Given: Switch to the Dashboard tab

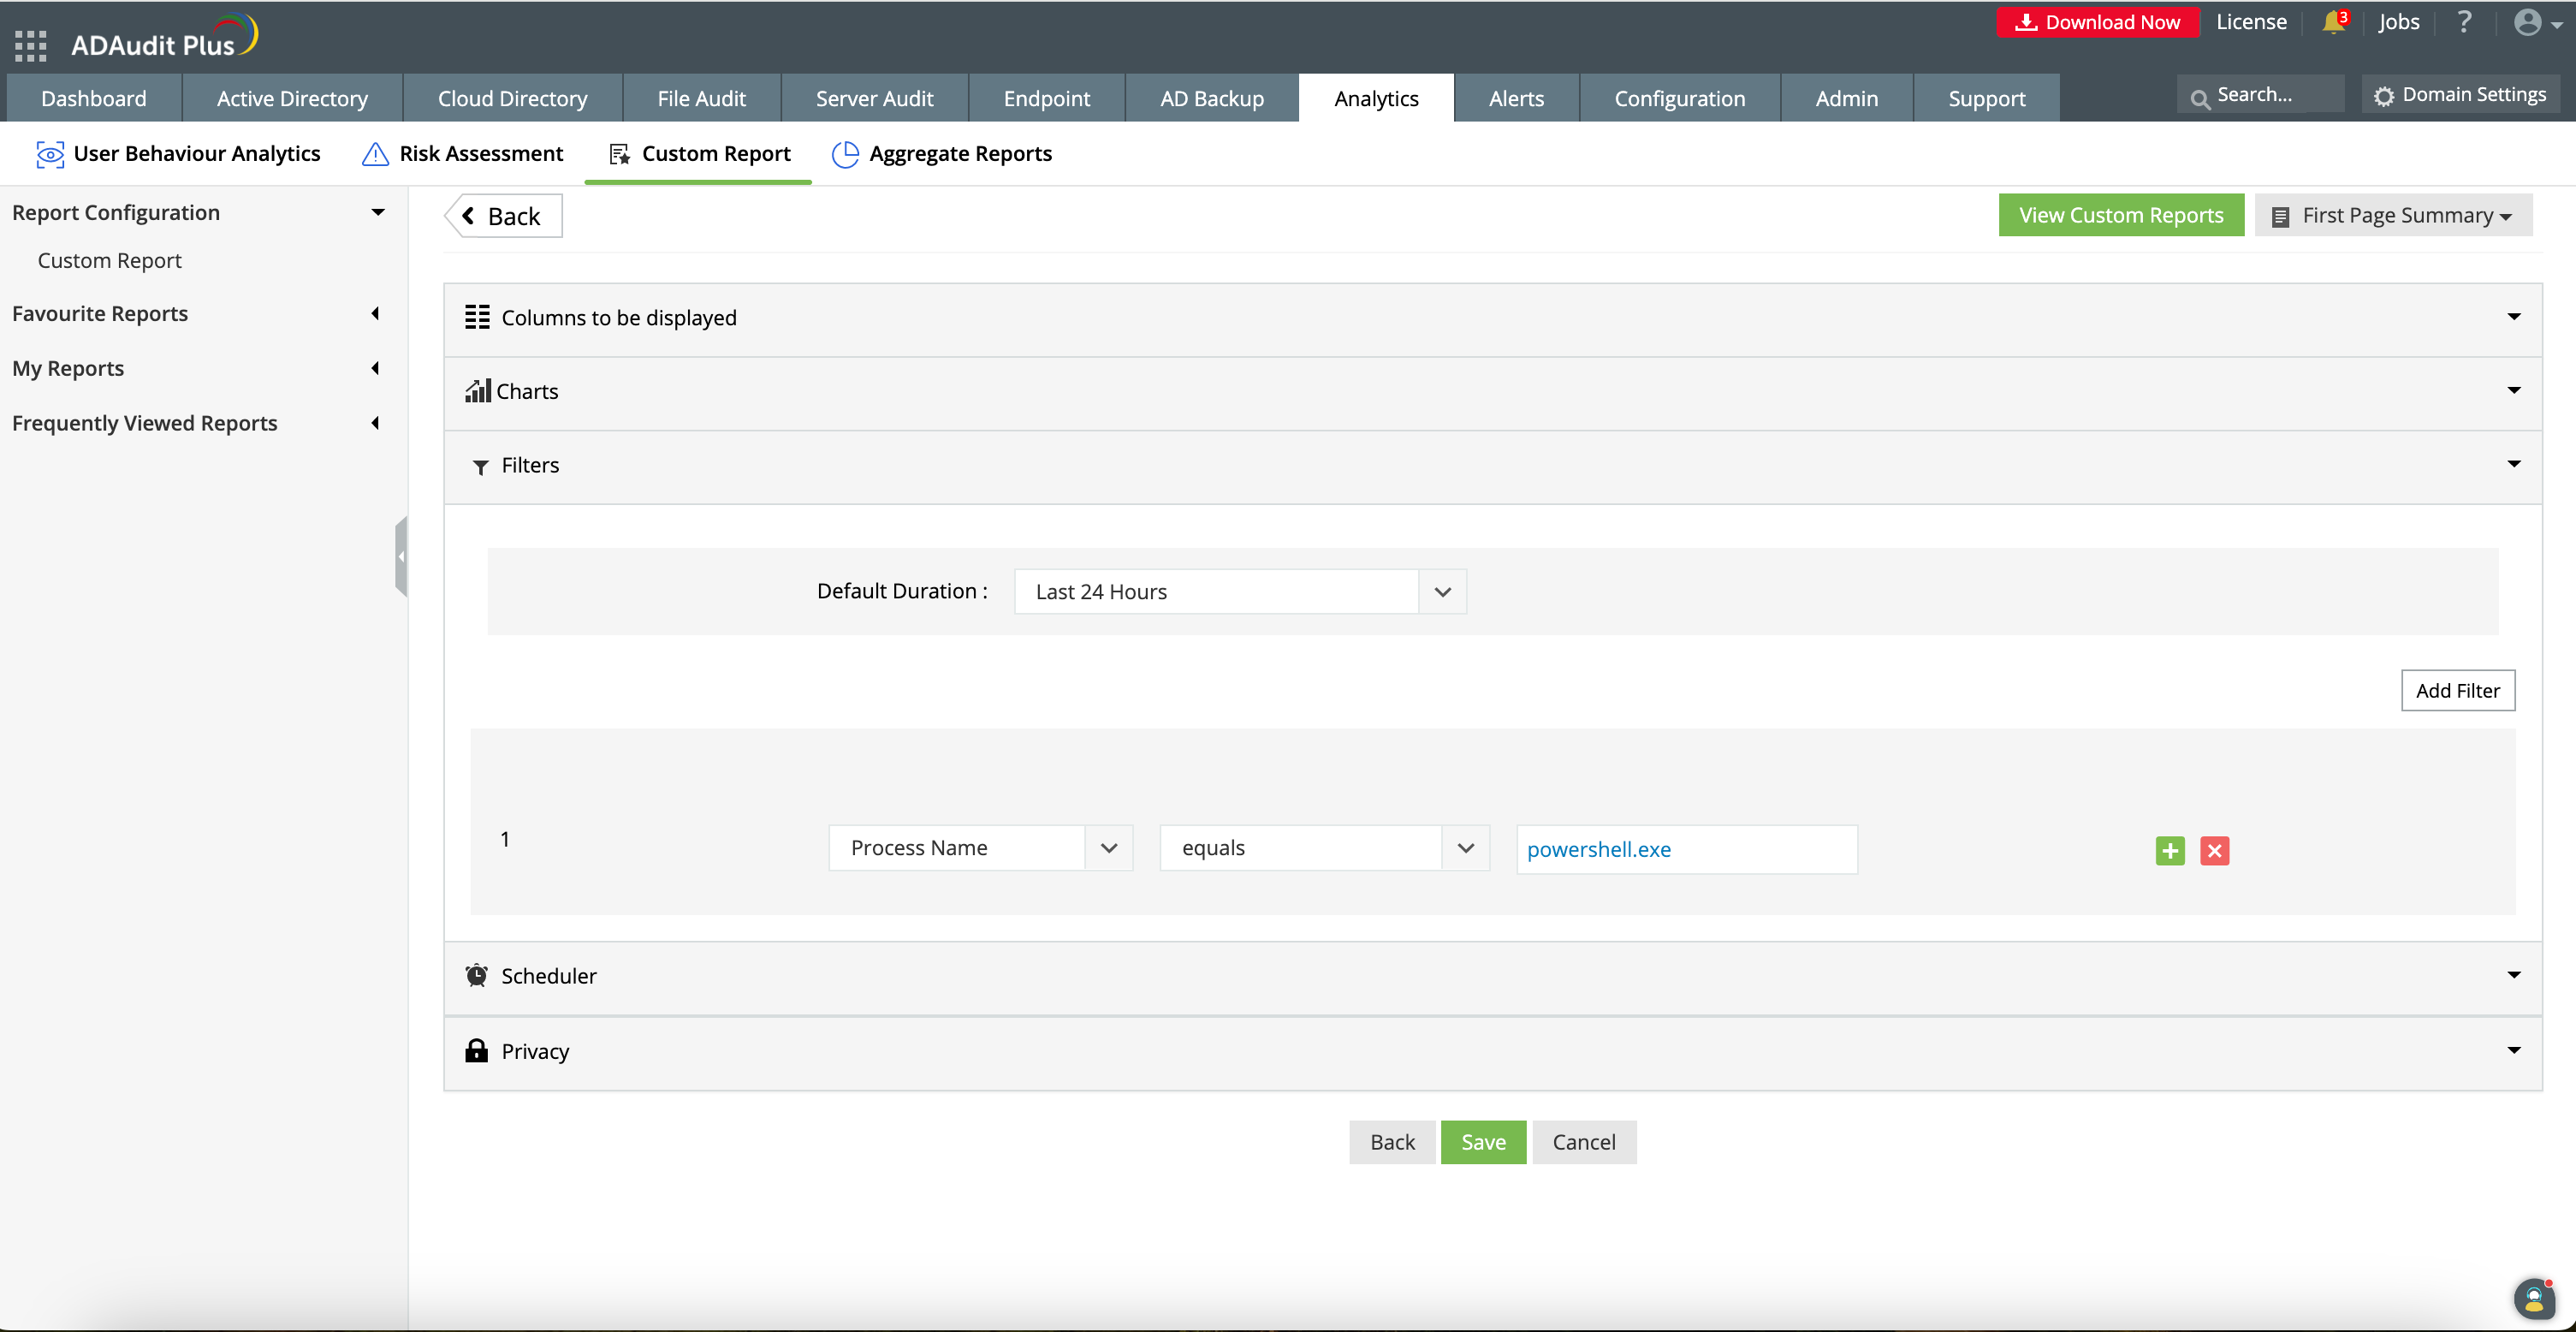Looking at the screenshot, I should click(94, 98).
